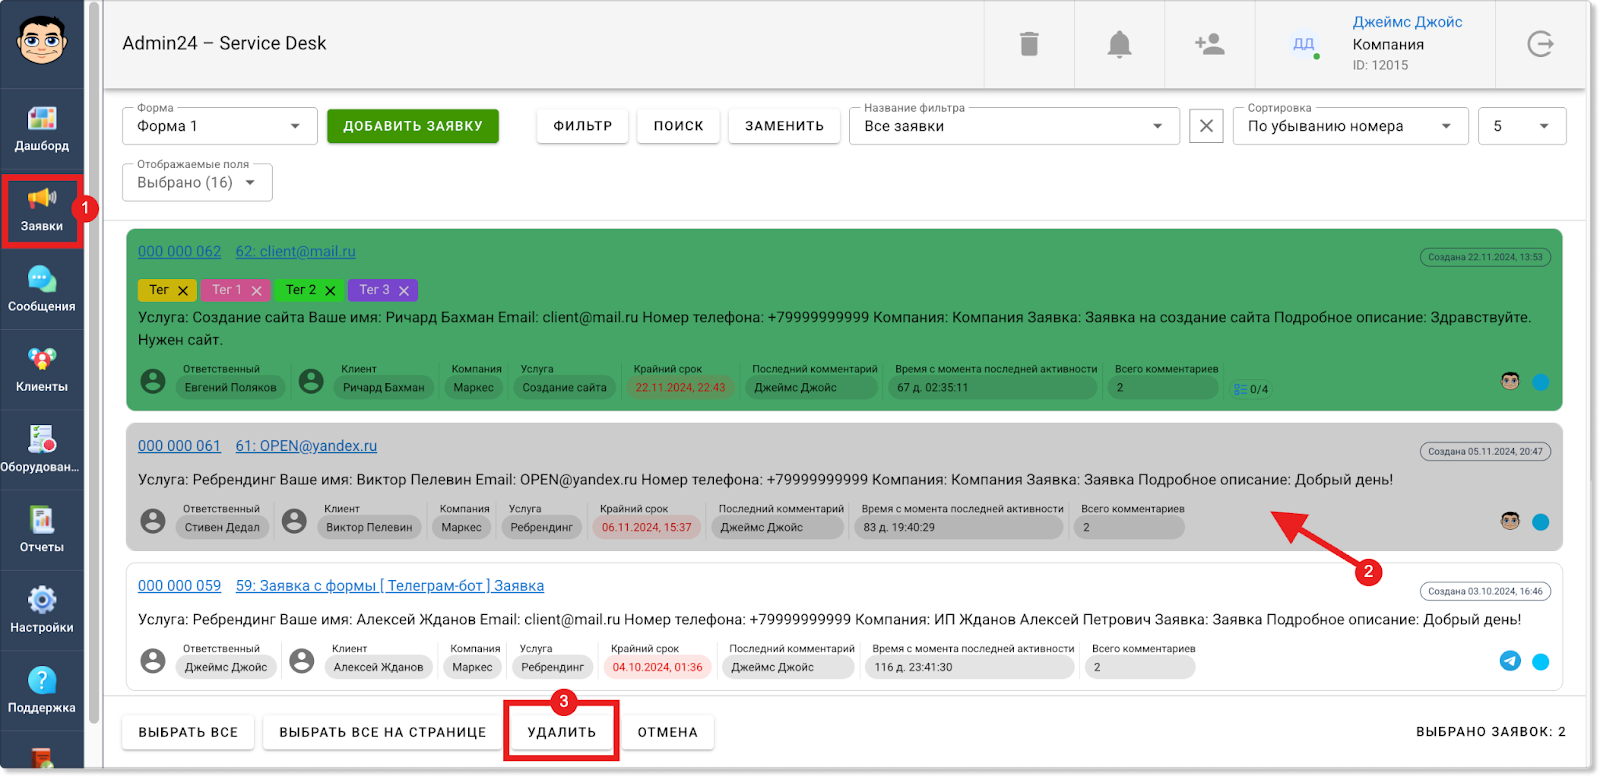Viewport: 1600px width, 777px height.
Task: Click responsible person icon beside Евгений Поляков
Action: 153,381
